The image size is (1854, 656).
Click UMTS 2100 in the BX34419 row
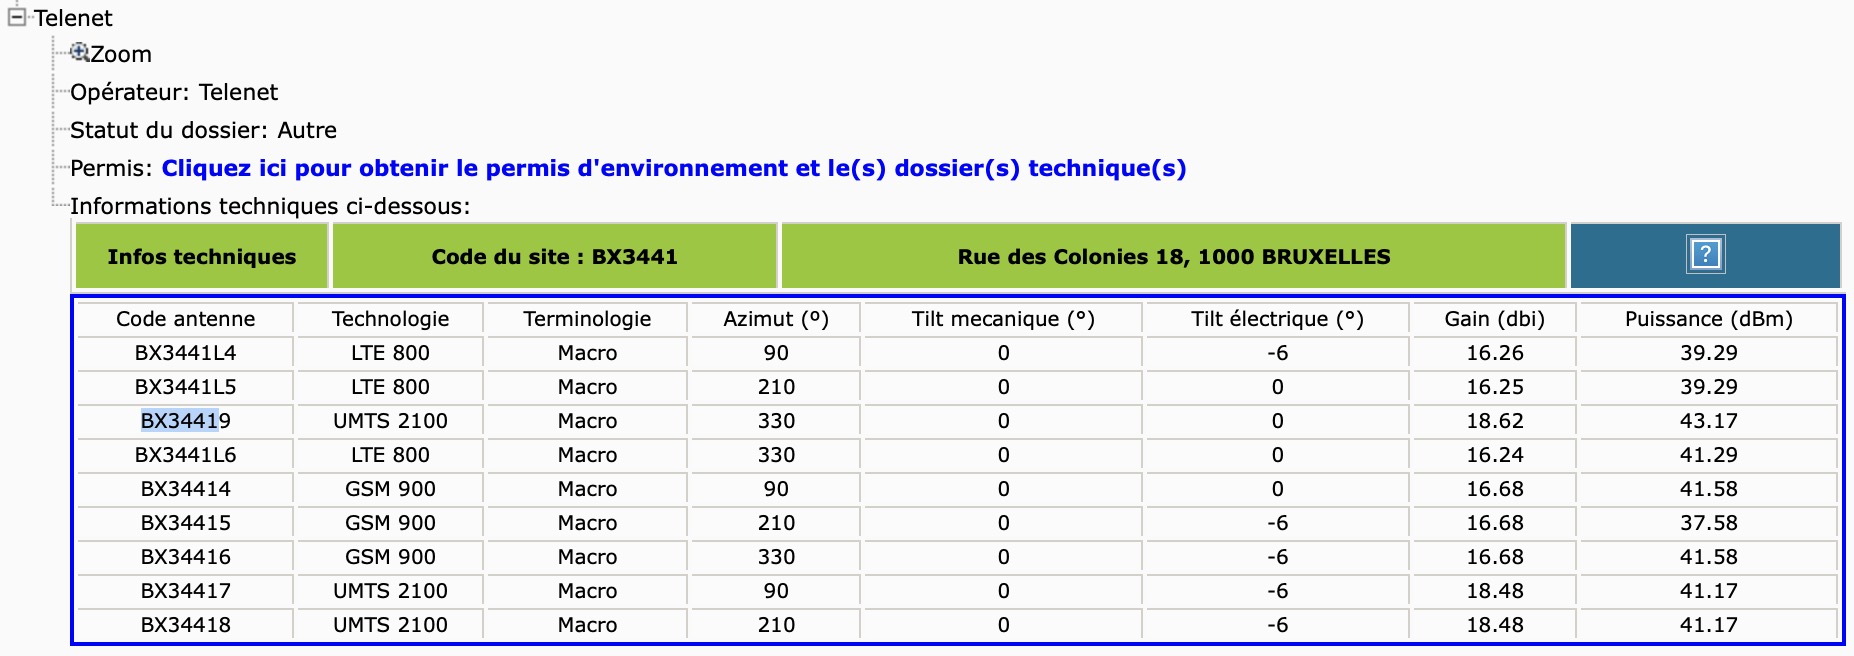click(390, 421)
